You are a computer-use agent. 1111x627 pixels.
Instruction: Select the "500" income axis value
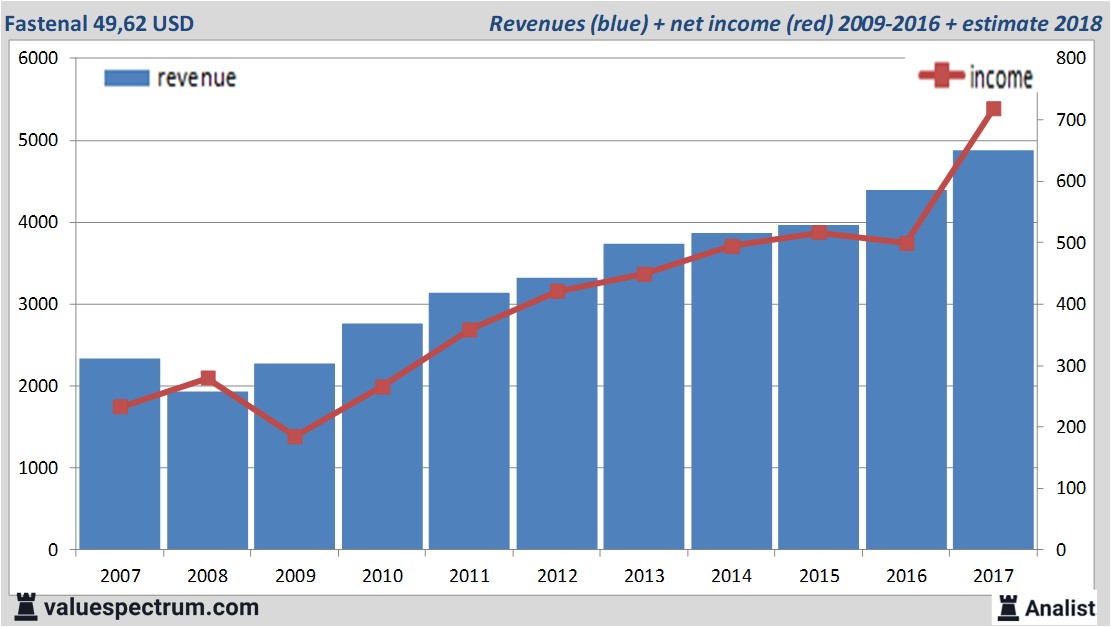[1071, 242]
